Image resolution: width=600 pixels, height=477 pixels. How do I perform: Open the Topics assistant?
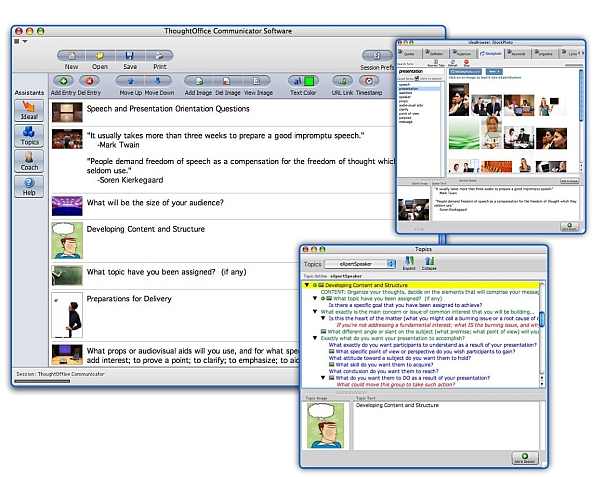(29, 136)
